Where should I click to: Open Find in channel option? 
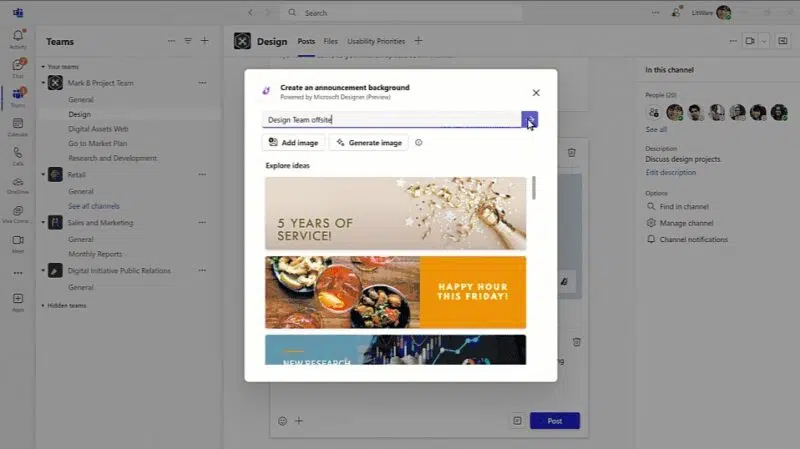678,207
